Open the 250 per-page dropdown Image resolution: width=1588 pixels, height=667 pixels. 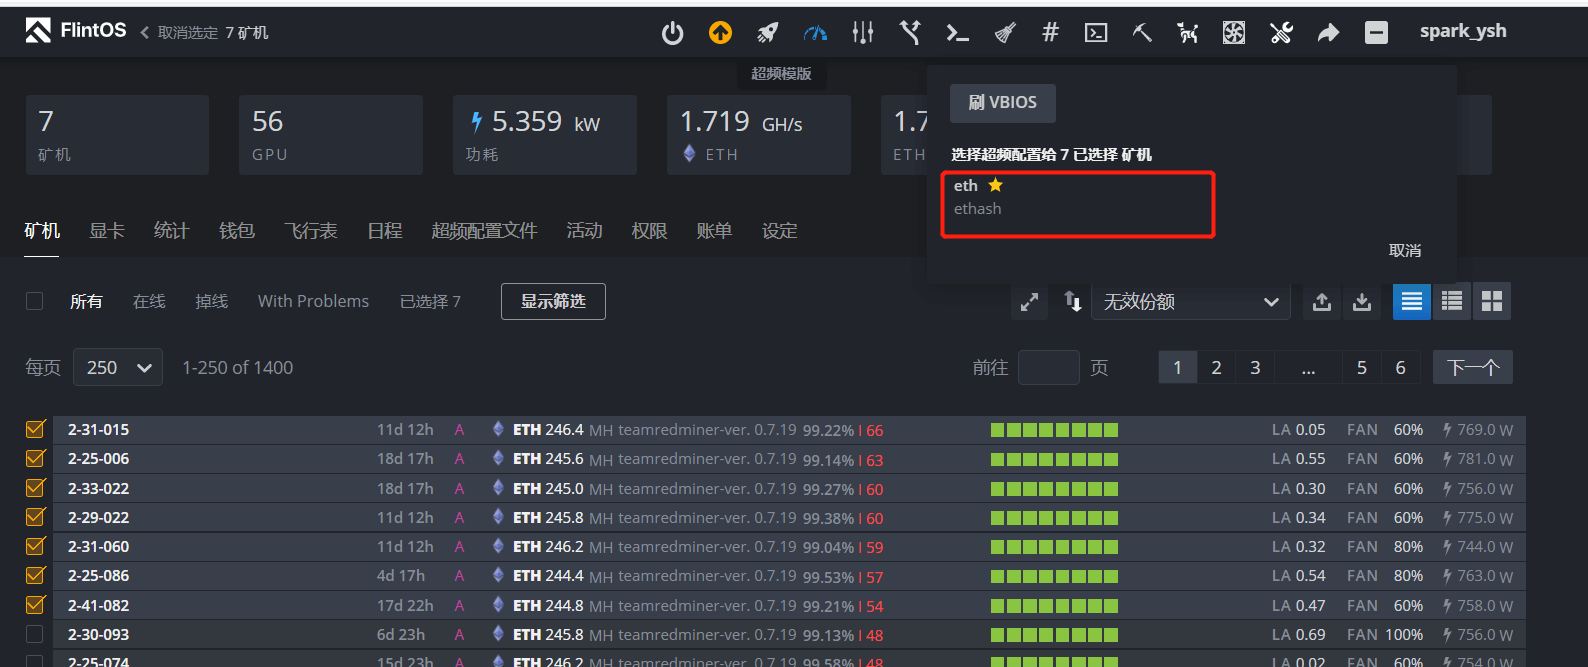119,368
